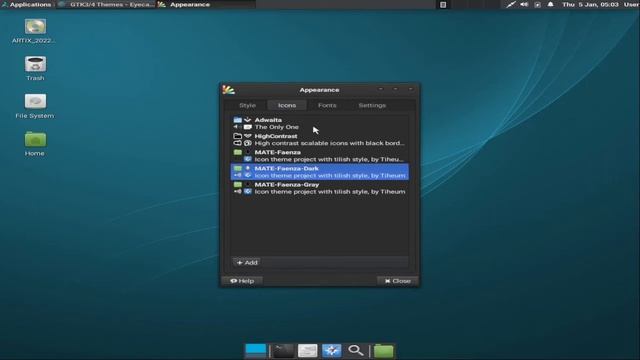Viewport: 640px width, 360px height.
Task: Click "The Only One" description text
Action: pos(276,127)
